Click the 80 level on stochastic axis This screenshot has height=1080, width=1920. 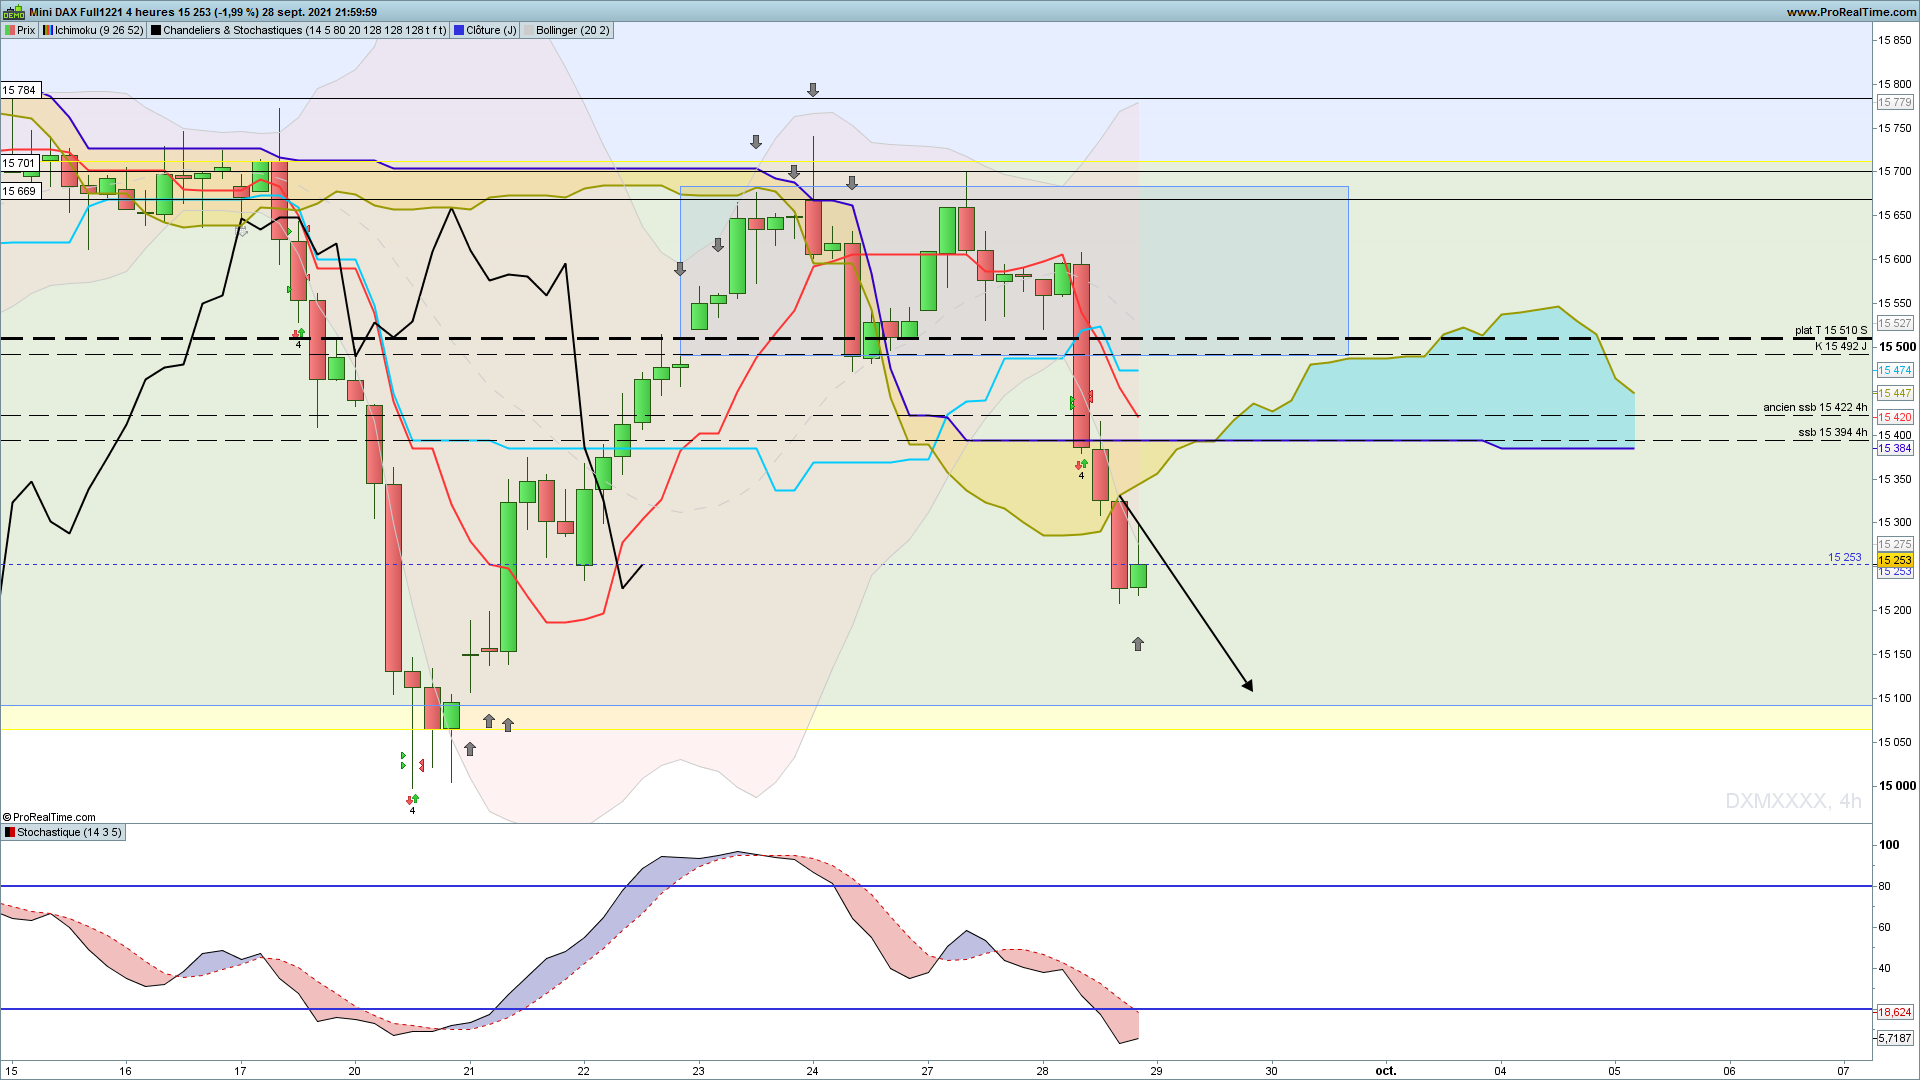click(x=1885, y=887)
